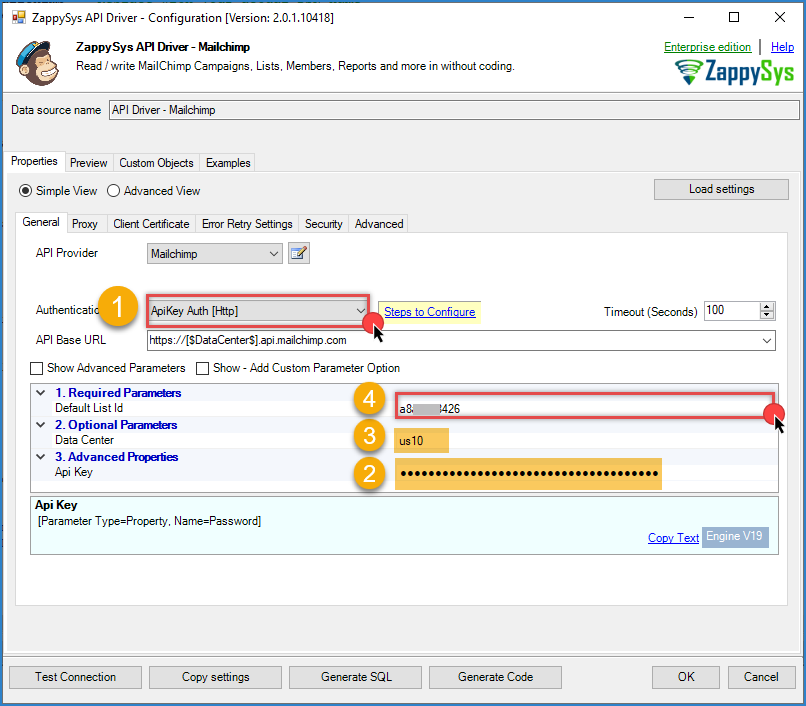Collapse the 3. Advanced Properties section
This screenshot has height=706, width=806.
41,457
